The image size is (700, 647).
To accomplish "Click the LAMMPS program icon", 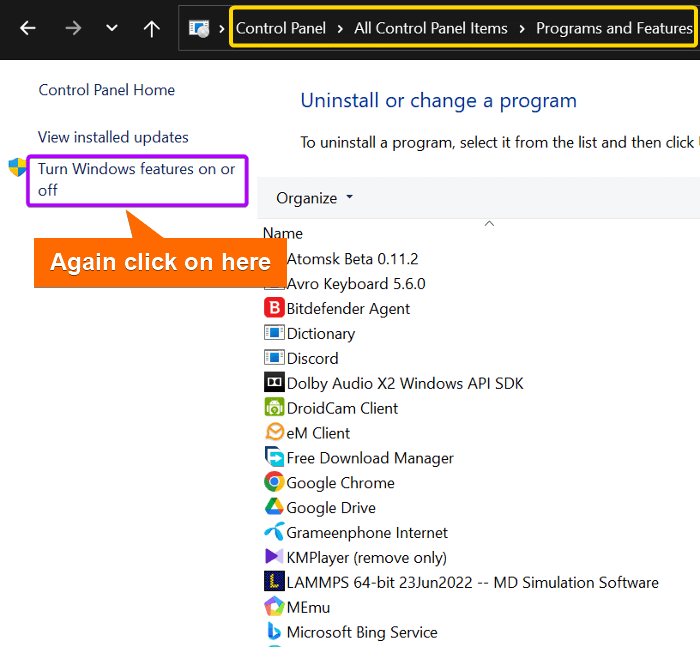I will pos(274,581).
